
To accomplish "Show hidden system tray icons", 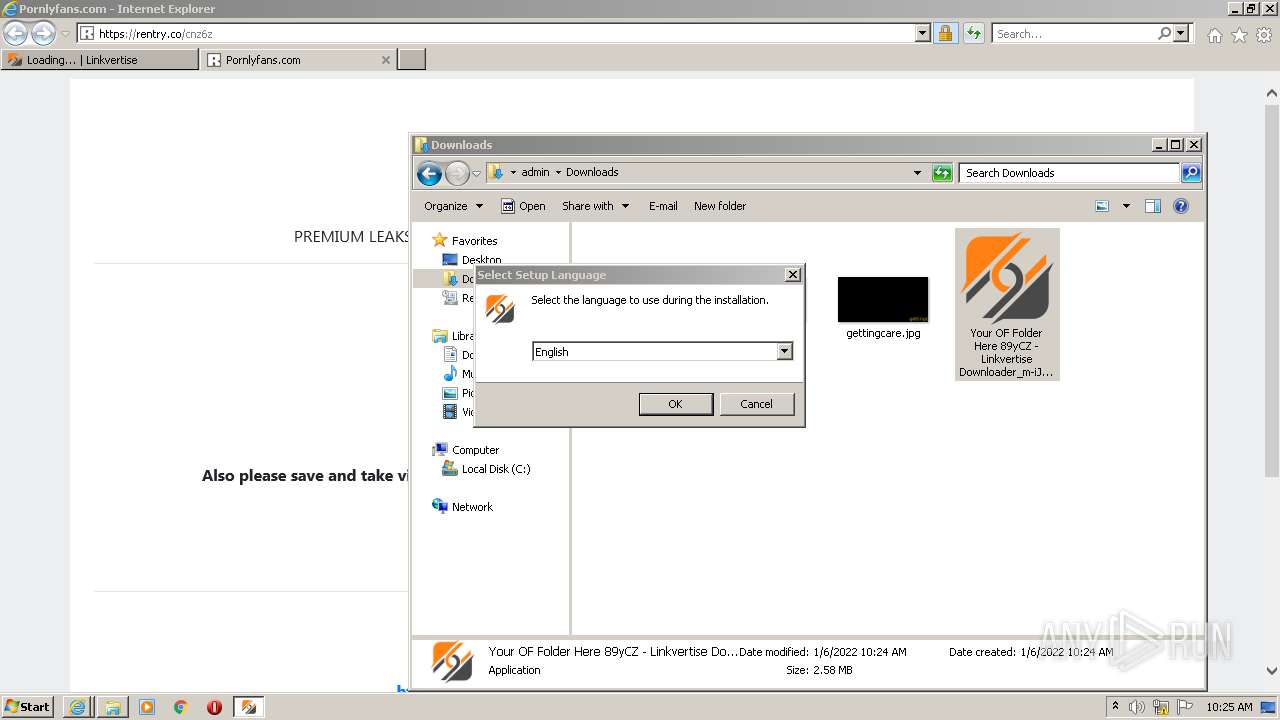I will pos(1115,706).
